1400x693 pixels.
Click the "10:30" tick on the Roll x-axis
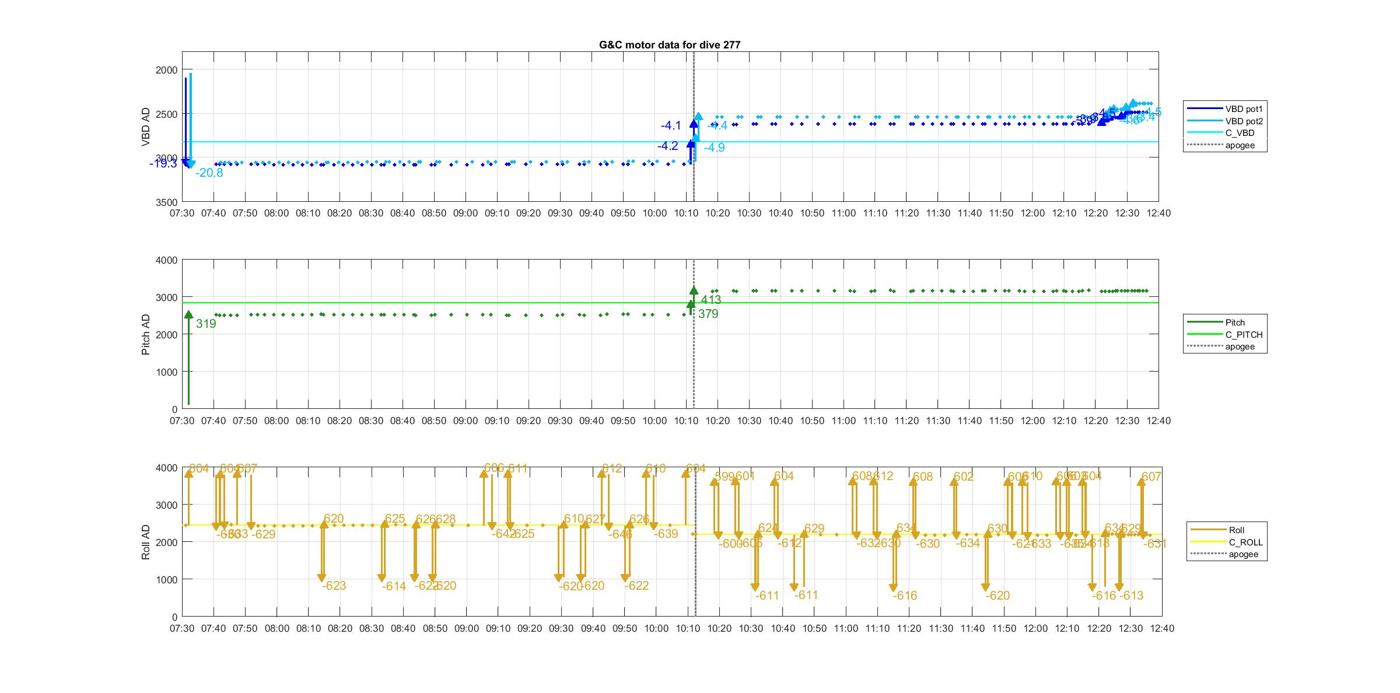tap(751, 629)
